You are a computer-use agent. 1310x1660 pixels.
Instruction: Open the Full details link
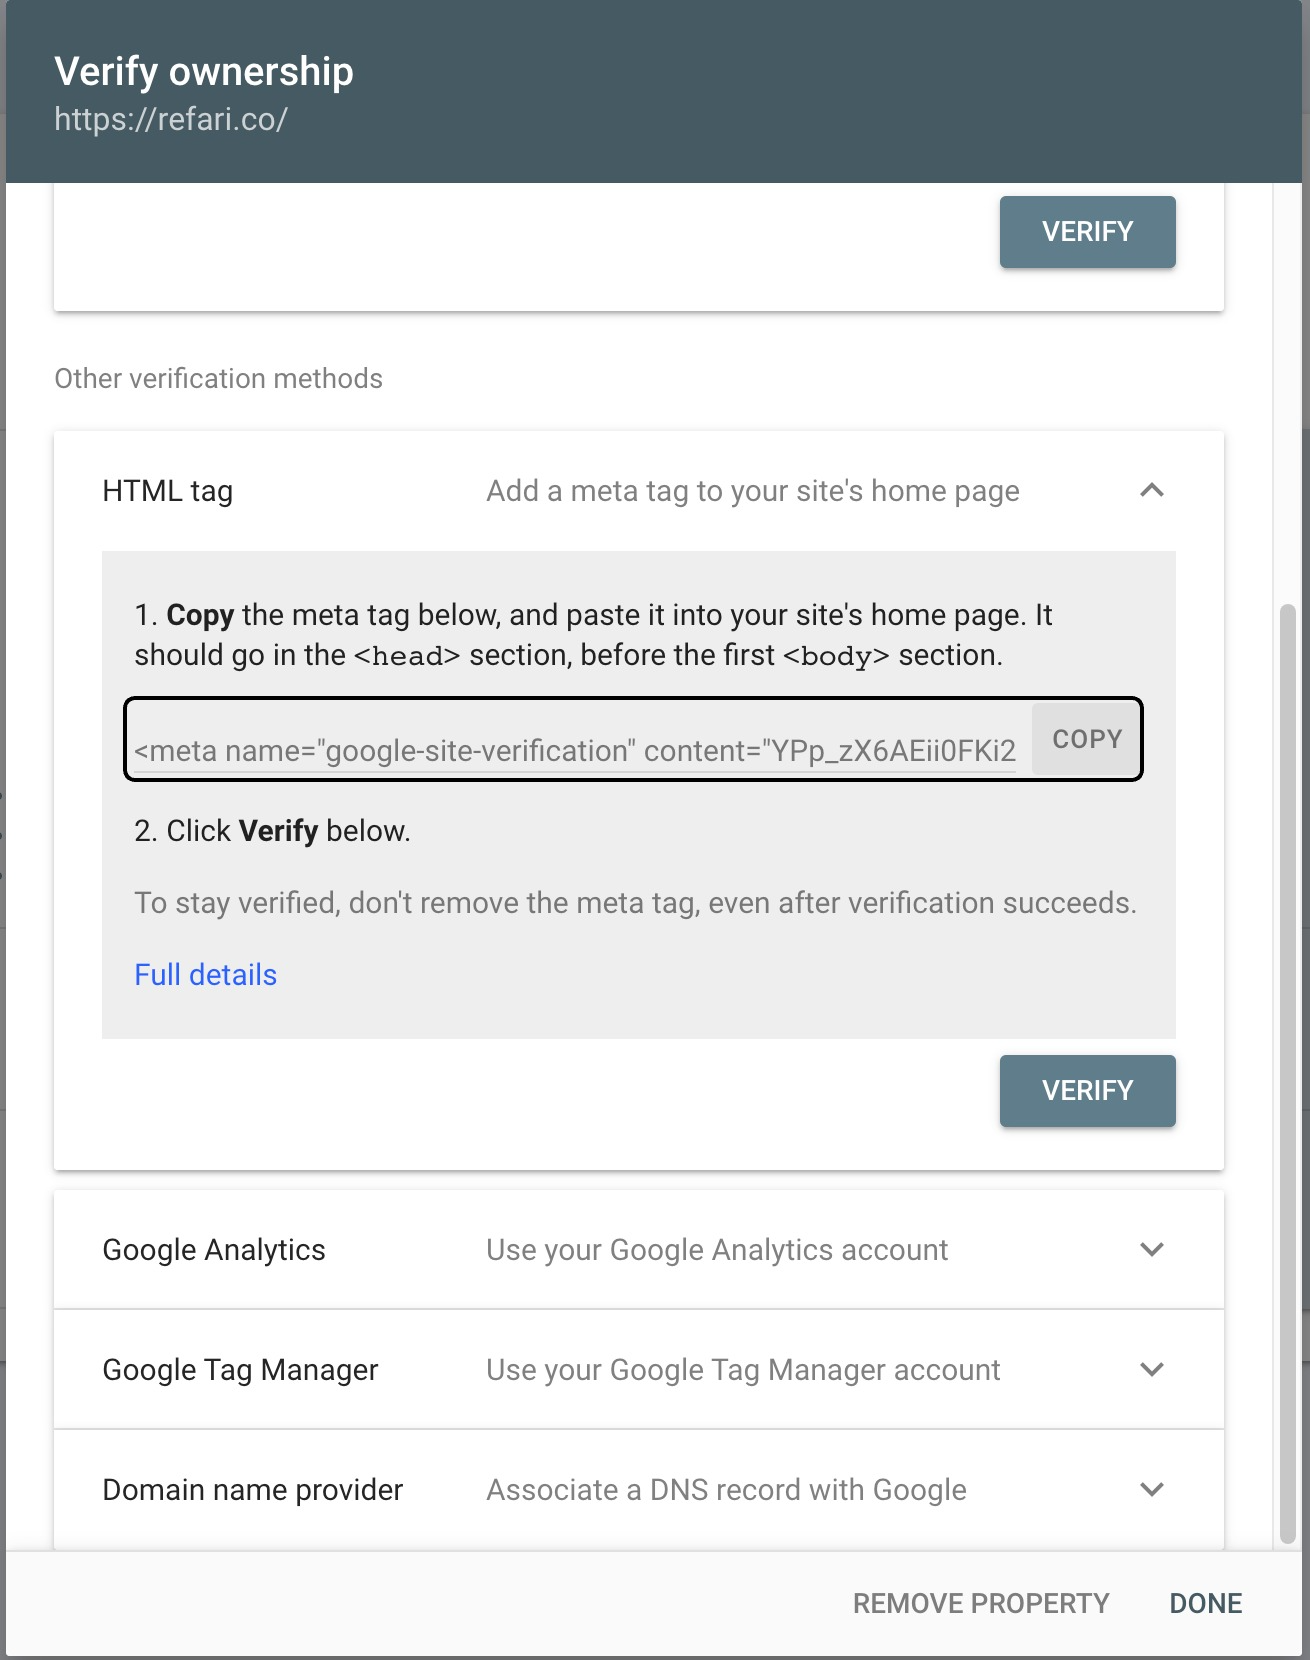click(x=205, y=975)
